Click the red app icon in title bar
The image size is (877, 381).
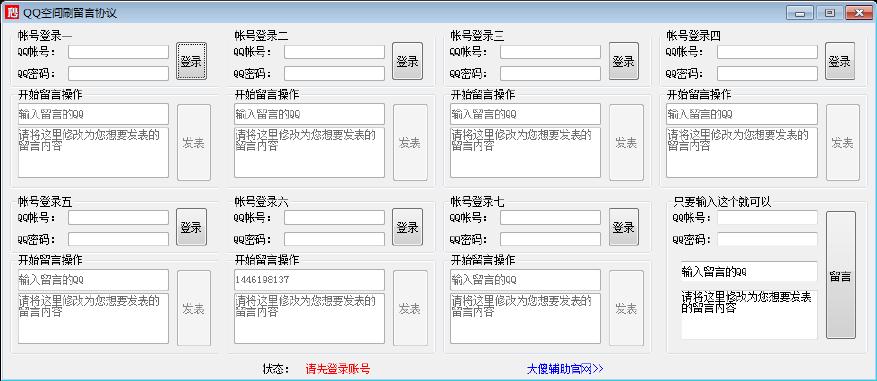[x=12, y=12]
